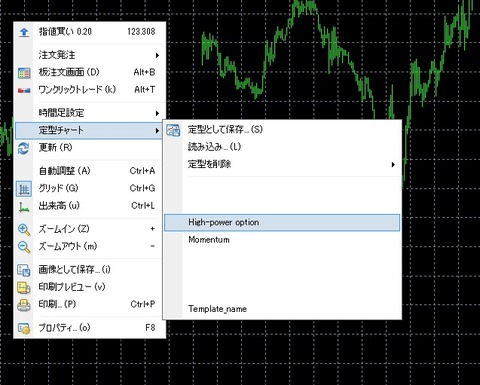Click the F8 shortcut text

point(150,328)
